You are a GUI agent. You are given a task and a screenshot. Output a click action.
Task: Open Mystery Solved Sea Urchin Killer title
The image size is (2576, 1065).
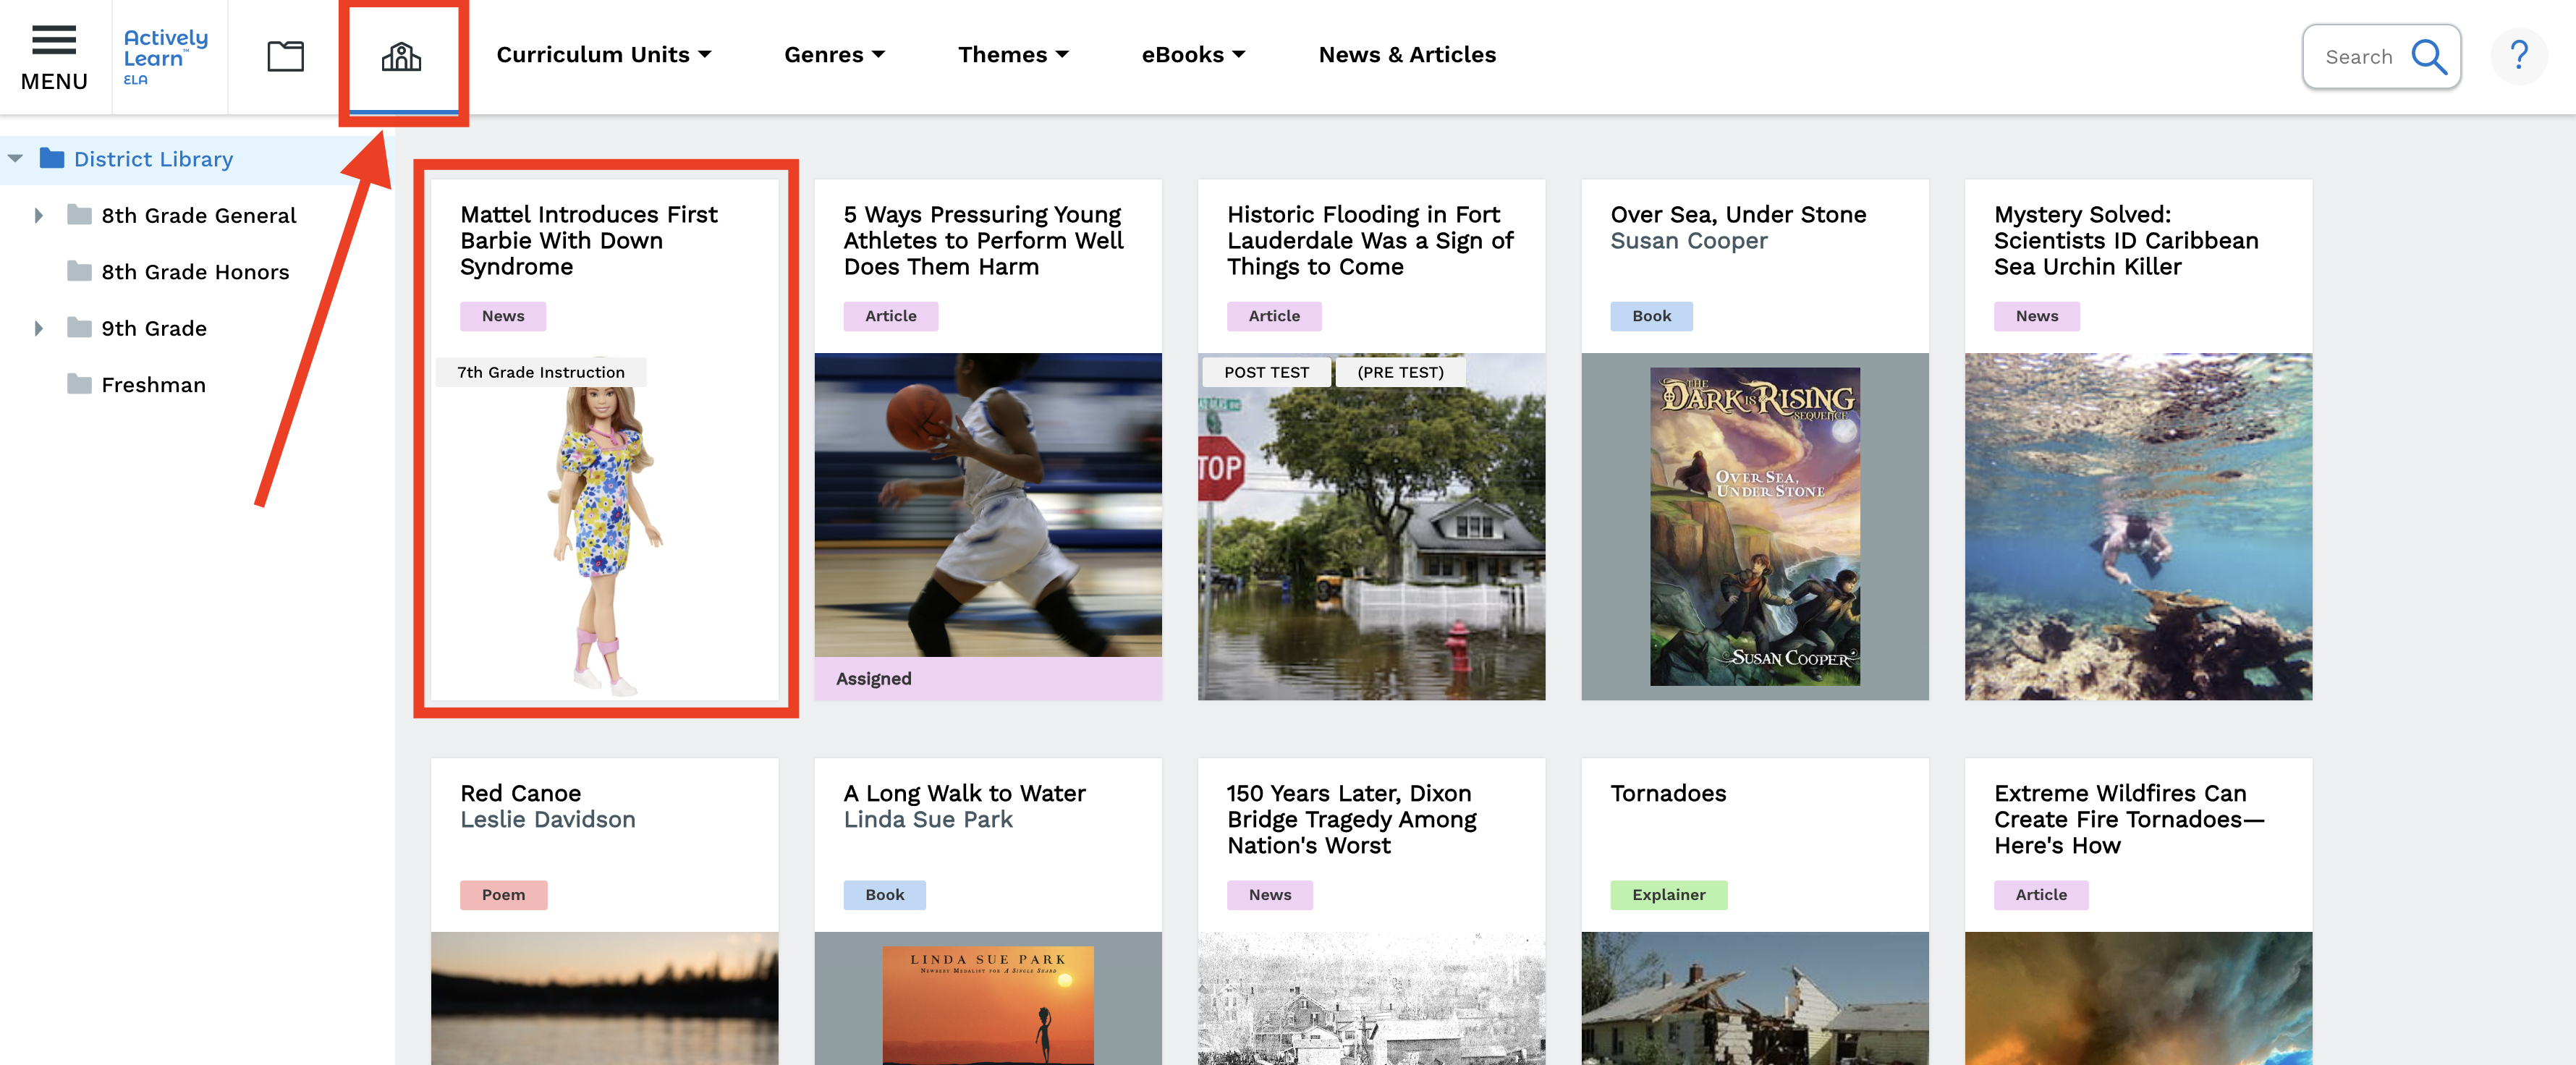click(2126, 240)
